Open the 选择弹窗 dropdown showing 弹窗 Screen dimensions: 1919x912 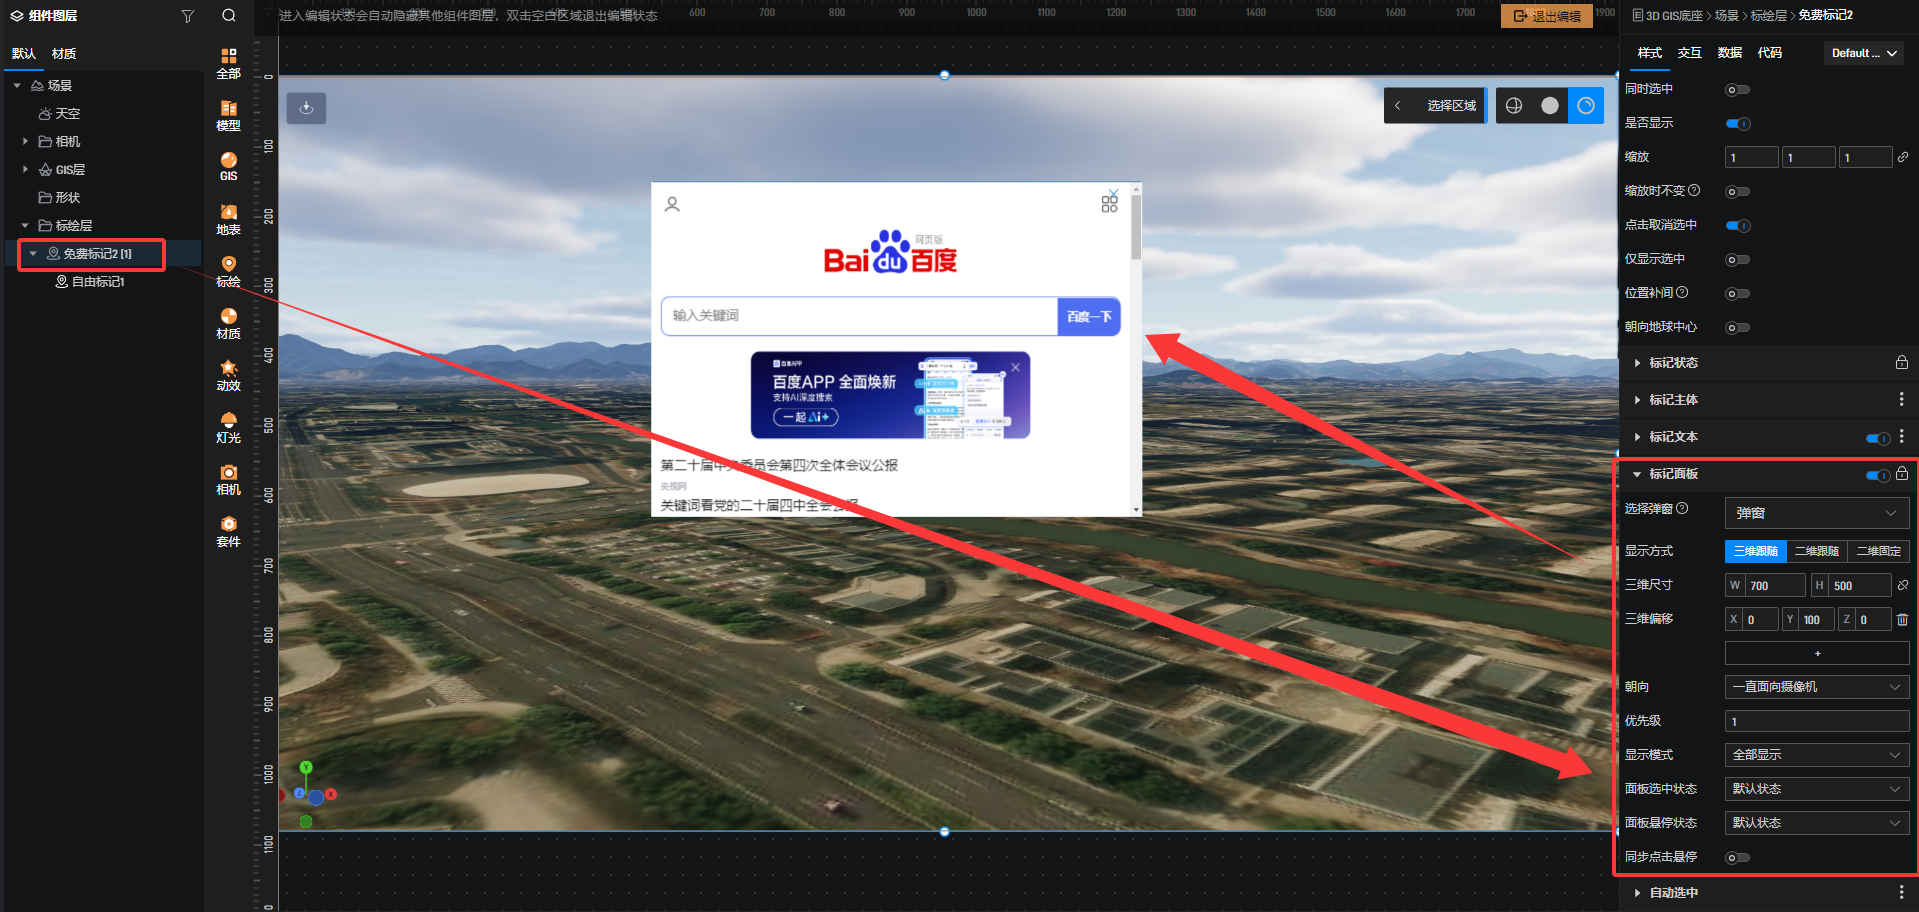(1816, 513)
